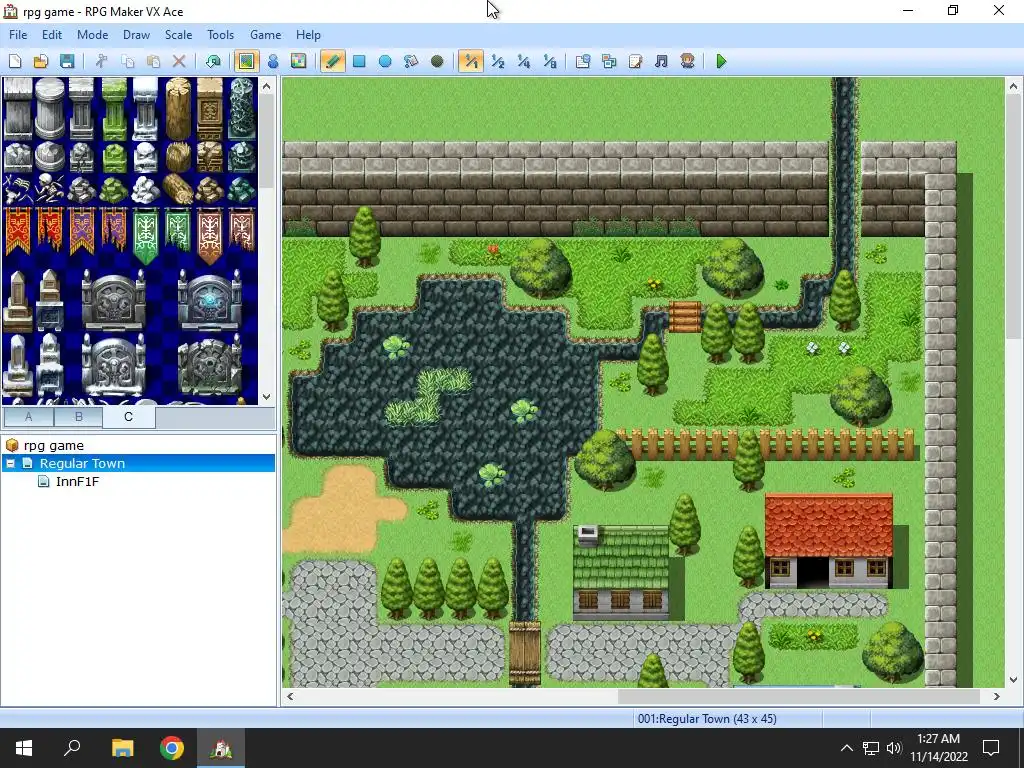The height and width of the screenshot is (768, 1024).
Task: Click the map horizontal scrollbar thumb
Action: coord(799,696)
